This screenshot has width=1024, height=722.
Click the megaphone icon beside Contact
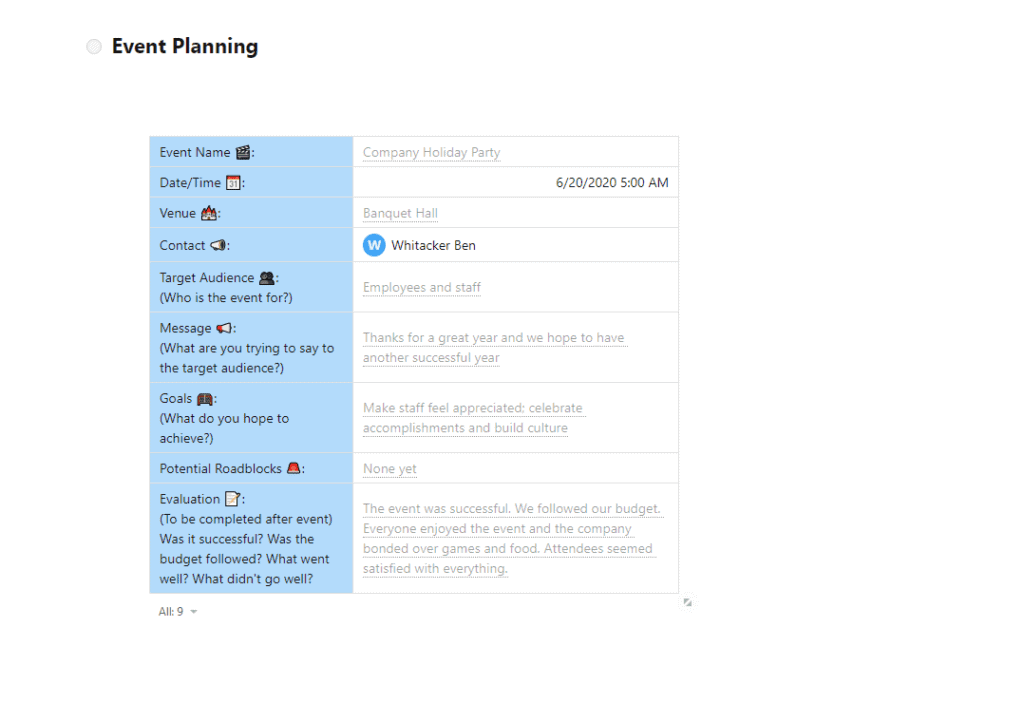tap(218, 246)
